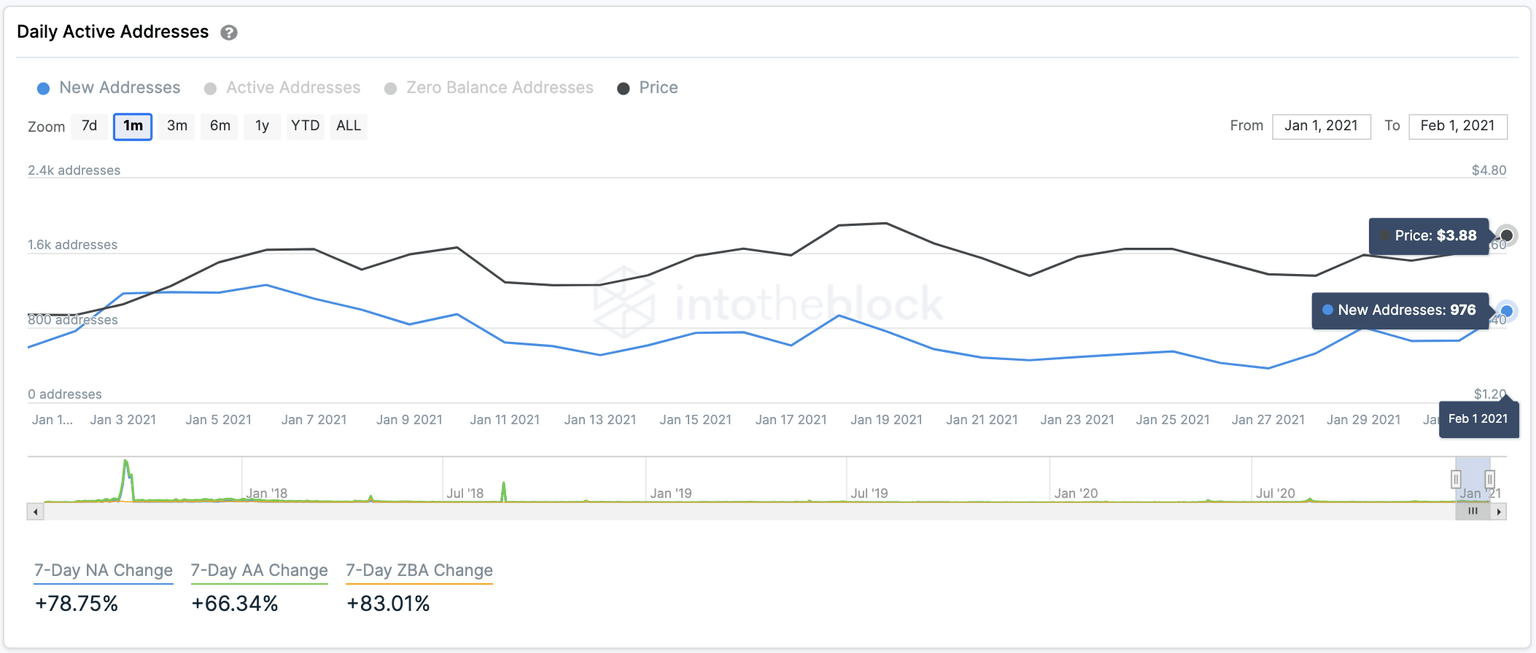Zoom the chart to 6m range
This screenshot has width=1536, height=653.
click(x=219, y=126)
